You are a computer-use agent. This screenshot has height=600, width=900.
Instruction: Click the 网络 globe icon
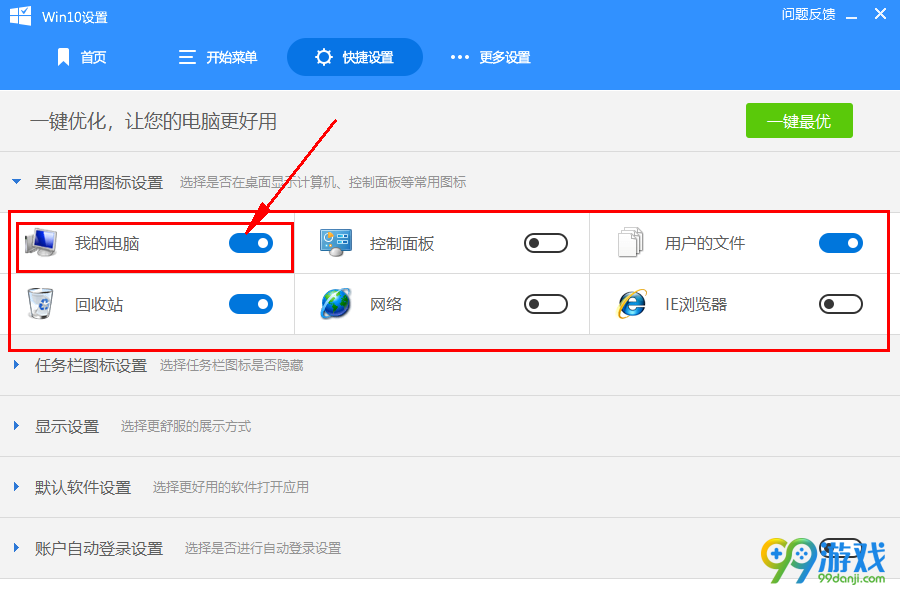point(336,303)
